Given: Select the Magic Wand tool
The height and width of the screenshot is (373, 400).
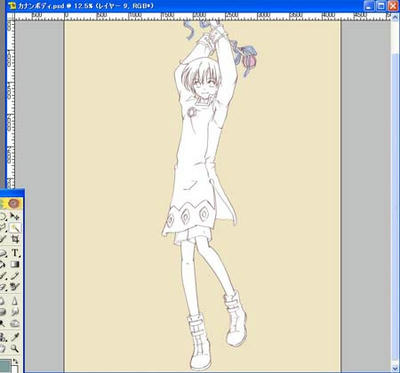Looking at the screenshot, I should 15,228.
